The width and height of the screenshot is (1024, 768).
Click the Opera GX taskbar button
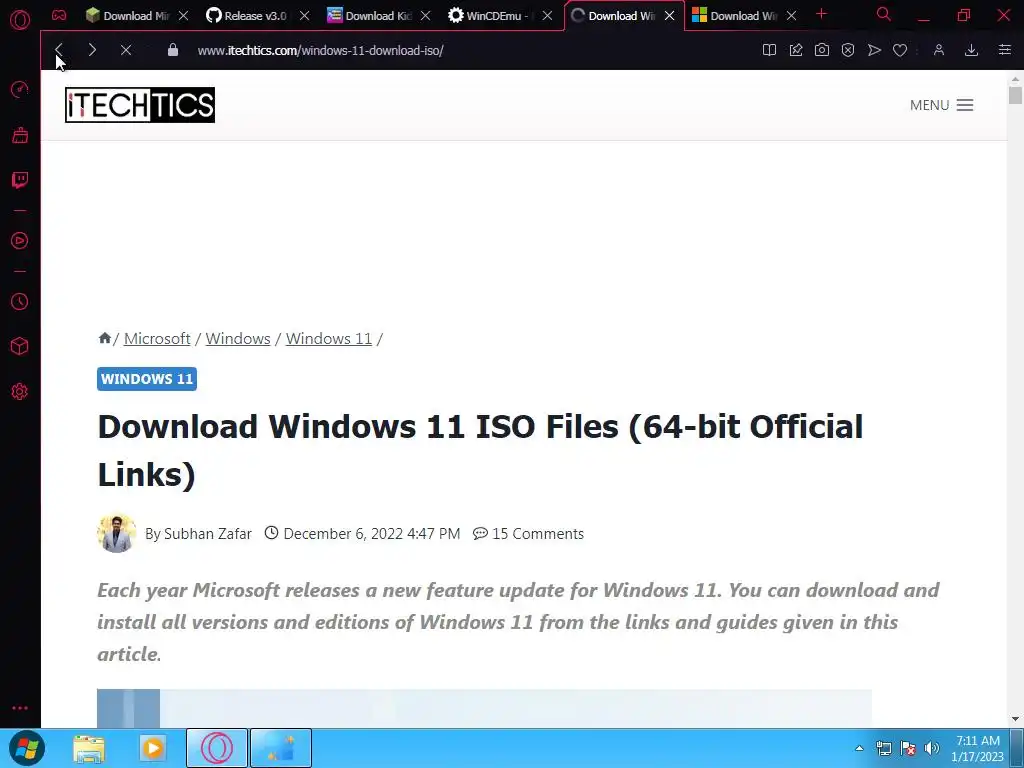217,748
